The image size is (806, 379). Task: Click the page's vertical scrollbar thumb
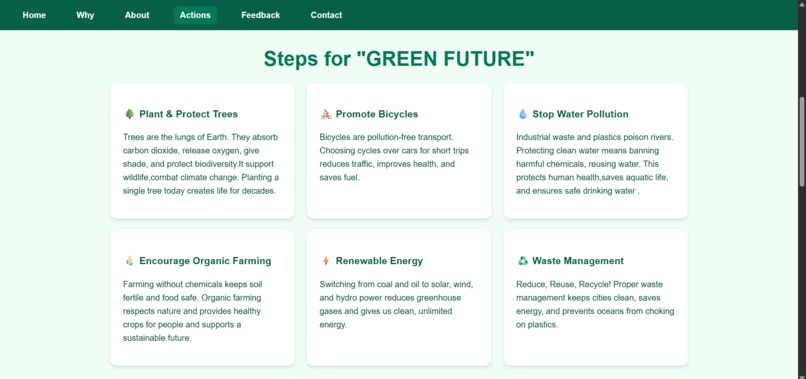pyautogui.click(x=802, y=141)
